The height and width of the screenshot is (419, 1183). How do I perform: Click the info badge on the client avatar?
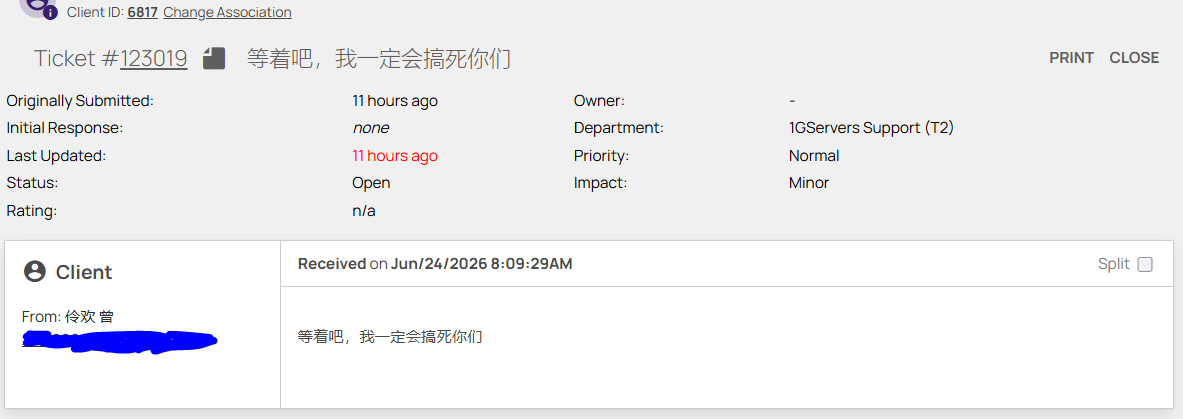click(50, 13)
